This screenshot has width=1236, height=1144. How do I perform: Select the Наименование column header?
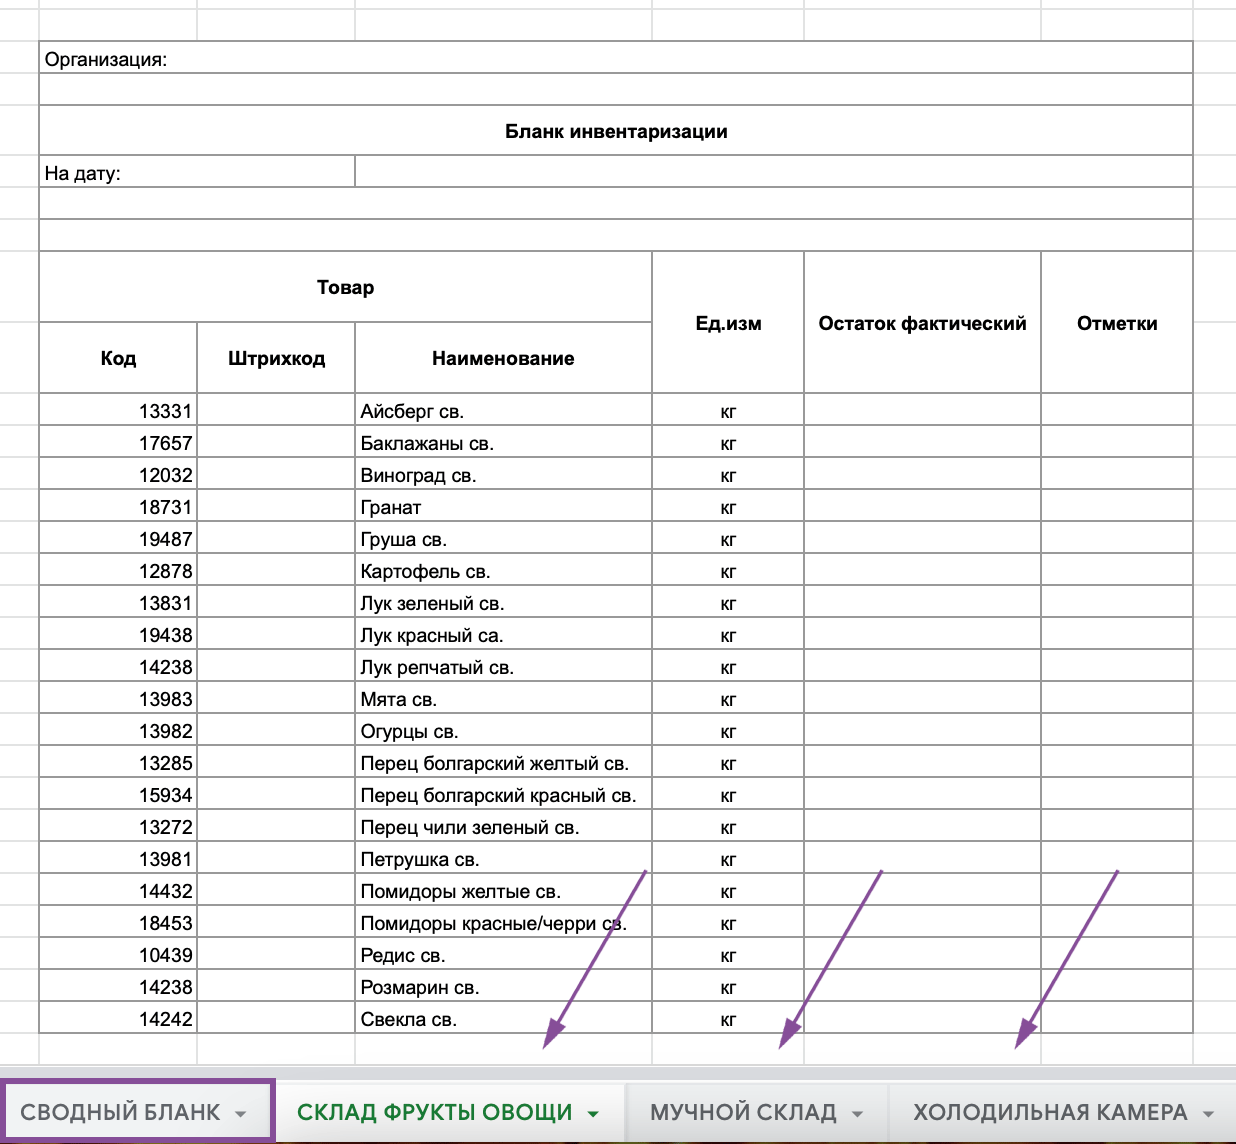[503, 358]
